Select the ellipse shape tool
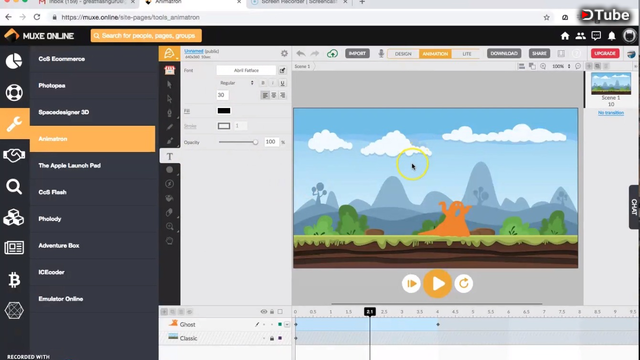This screenshot has height=360, width=640. tap(170, 170)
